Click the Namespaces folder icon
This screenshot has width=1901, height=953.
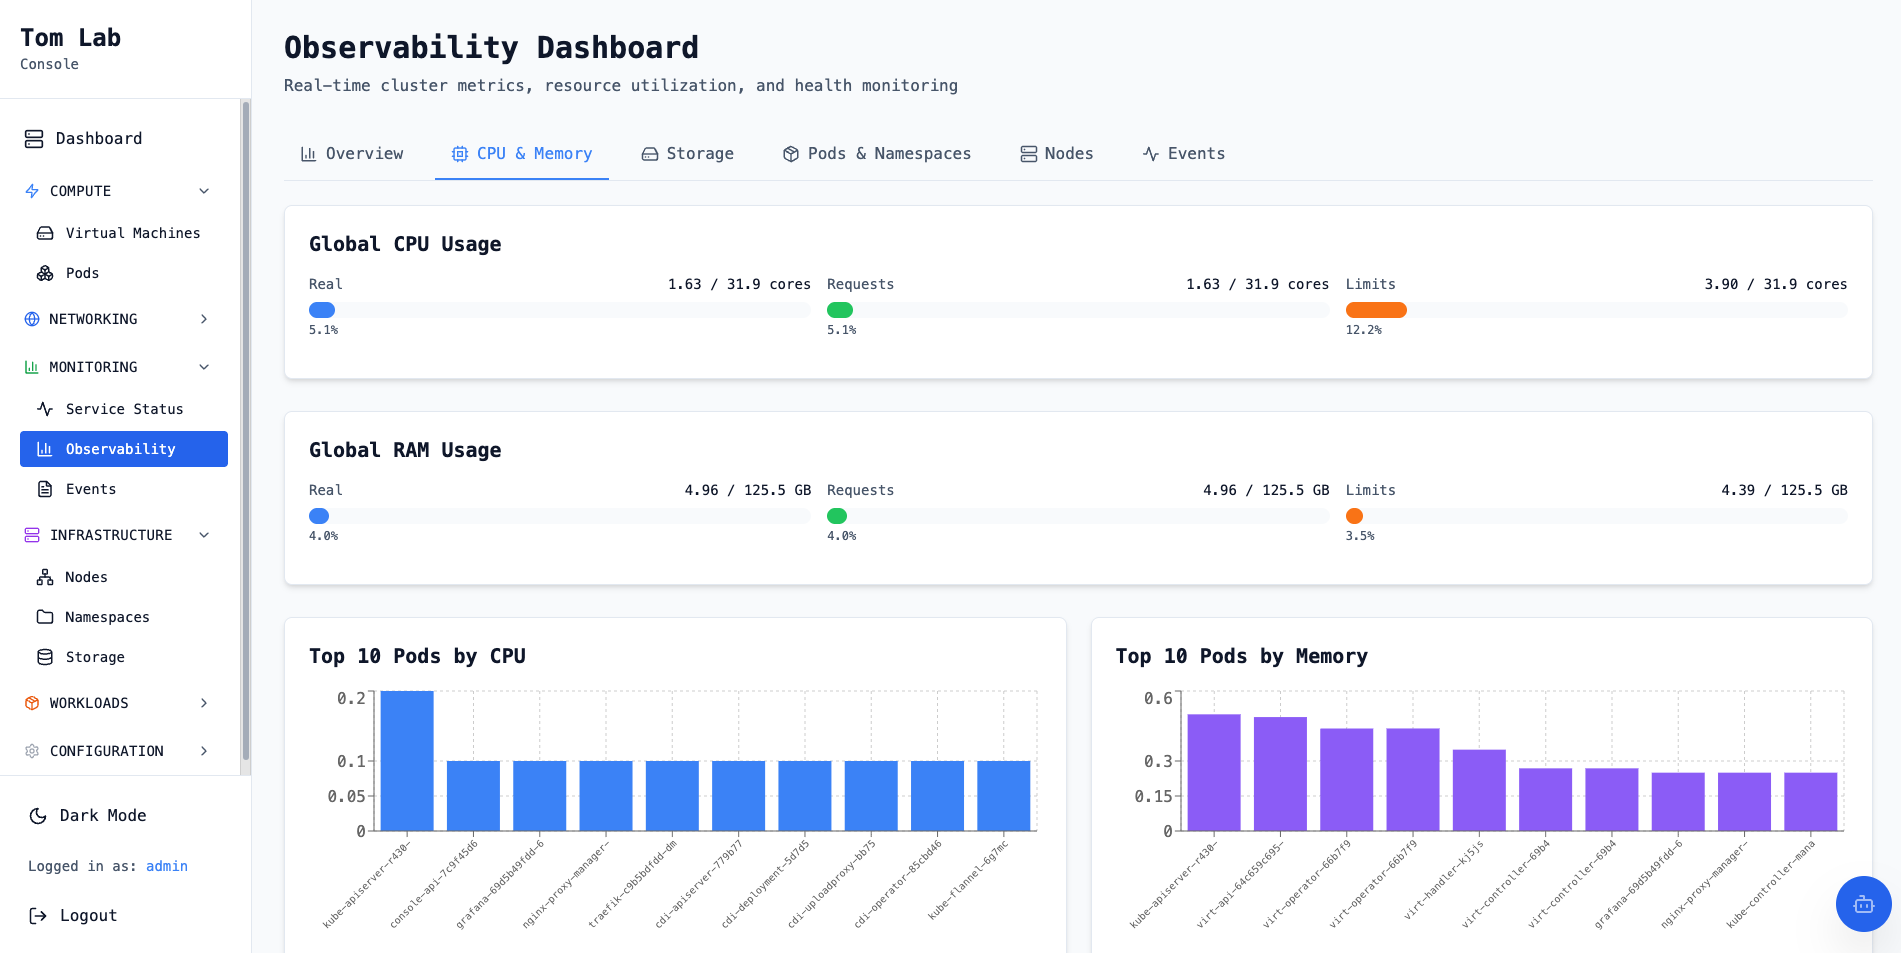click(x=45, y=617)
